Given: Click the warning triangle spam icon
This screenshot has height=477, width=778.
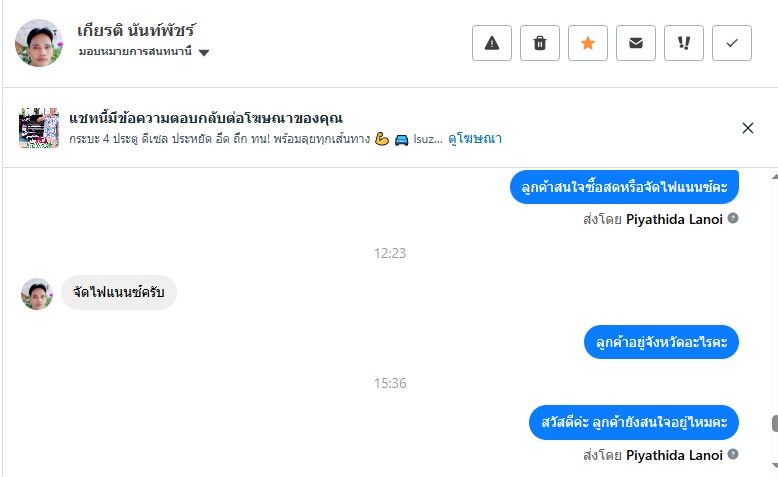Looking at the screenshot, I should coord(492,43).
